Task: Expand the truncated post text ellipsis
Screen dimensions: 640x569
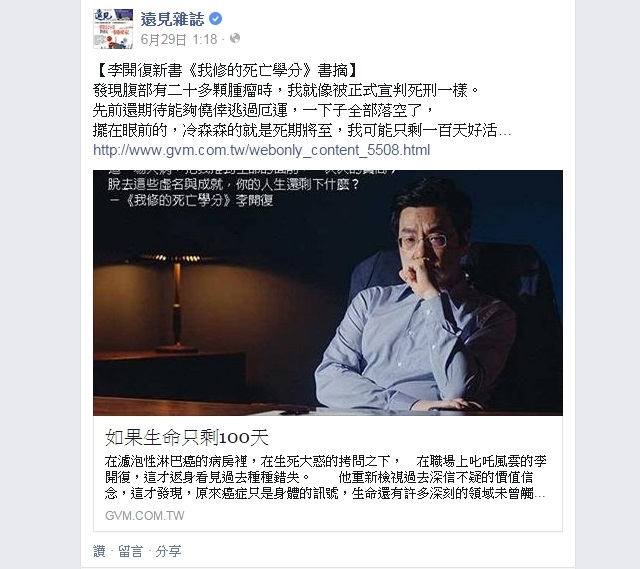Action: [505, 131]
